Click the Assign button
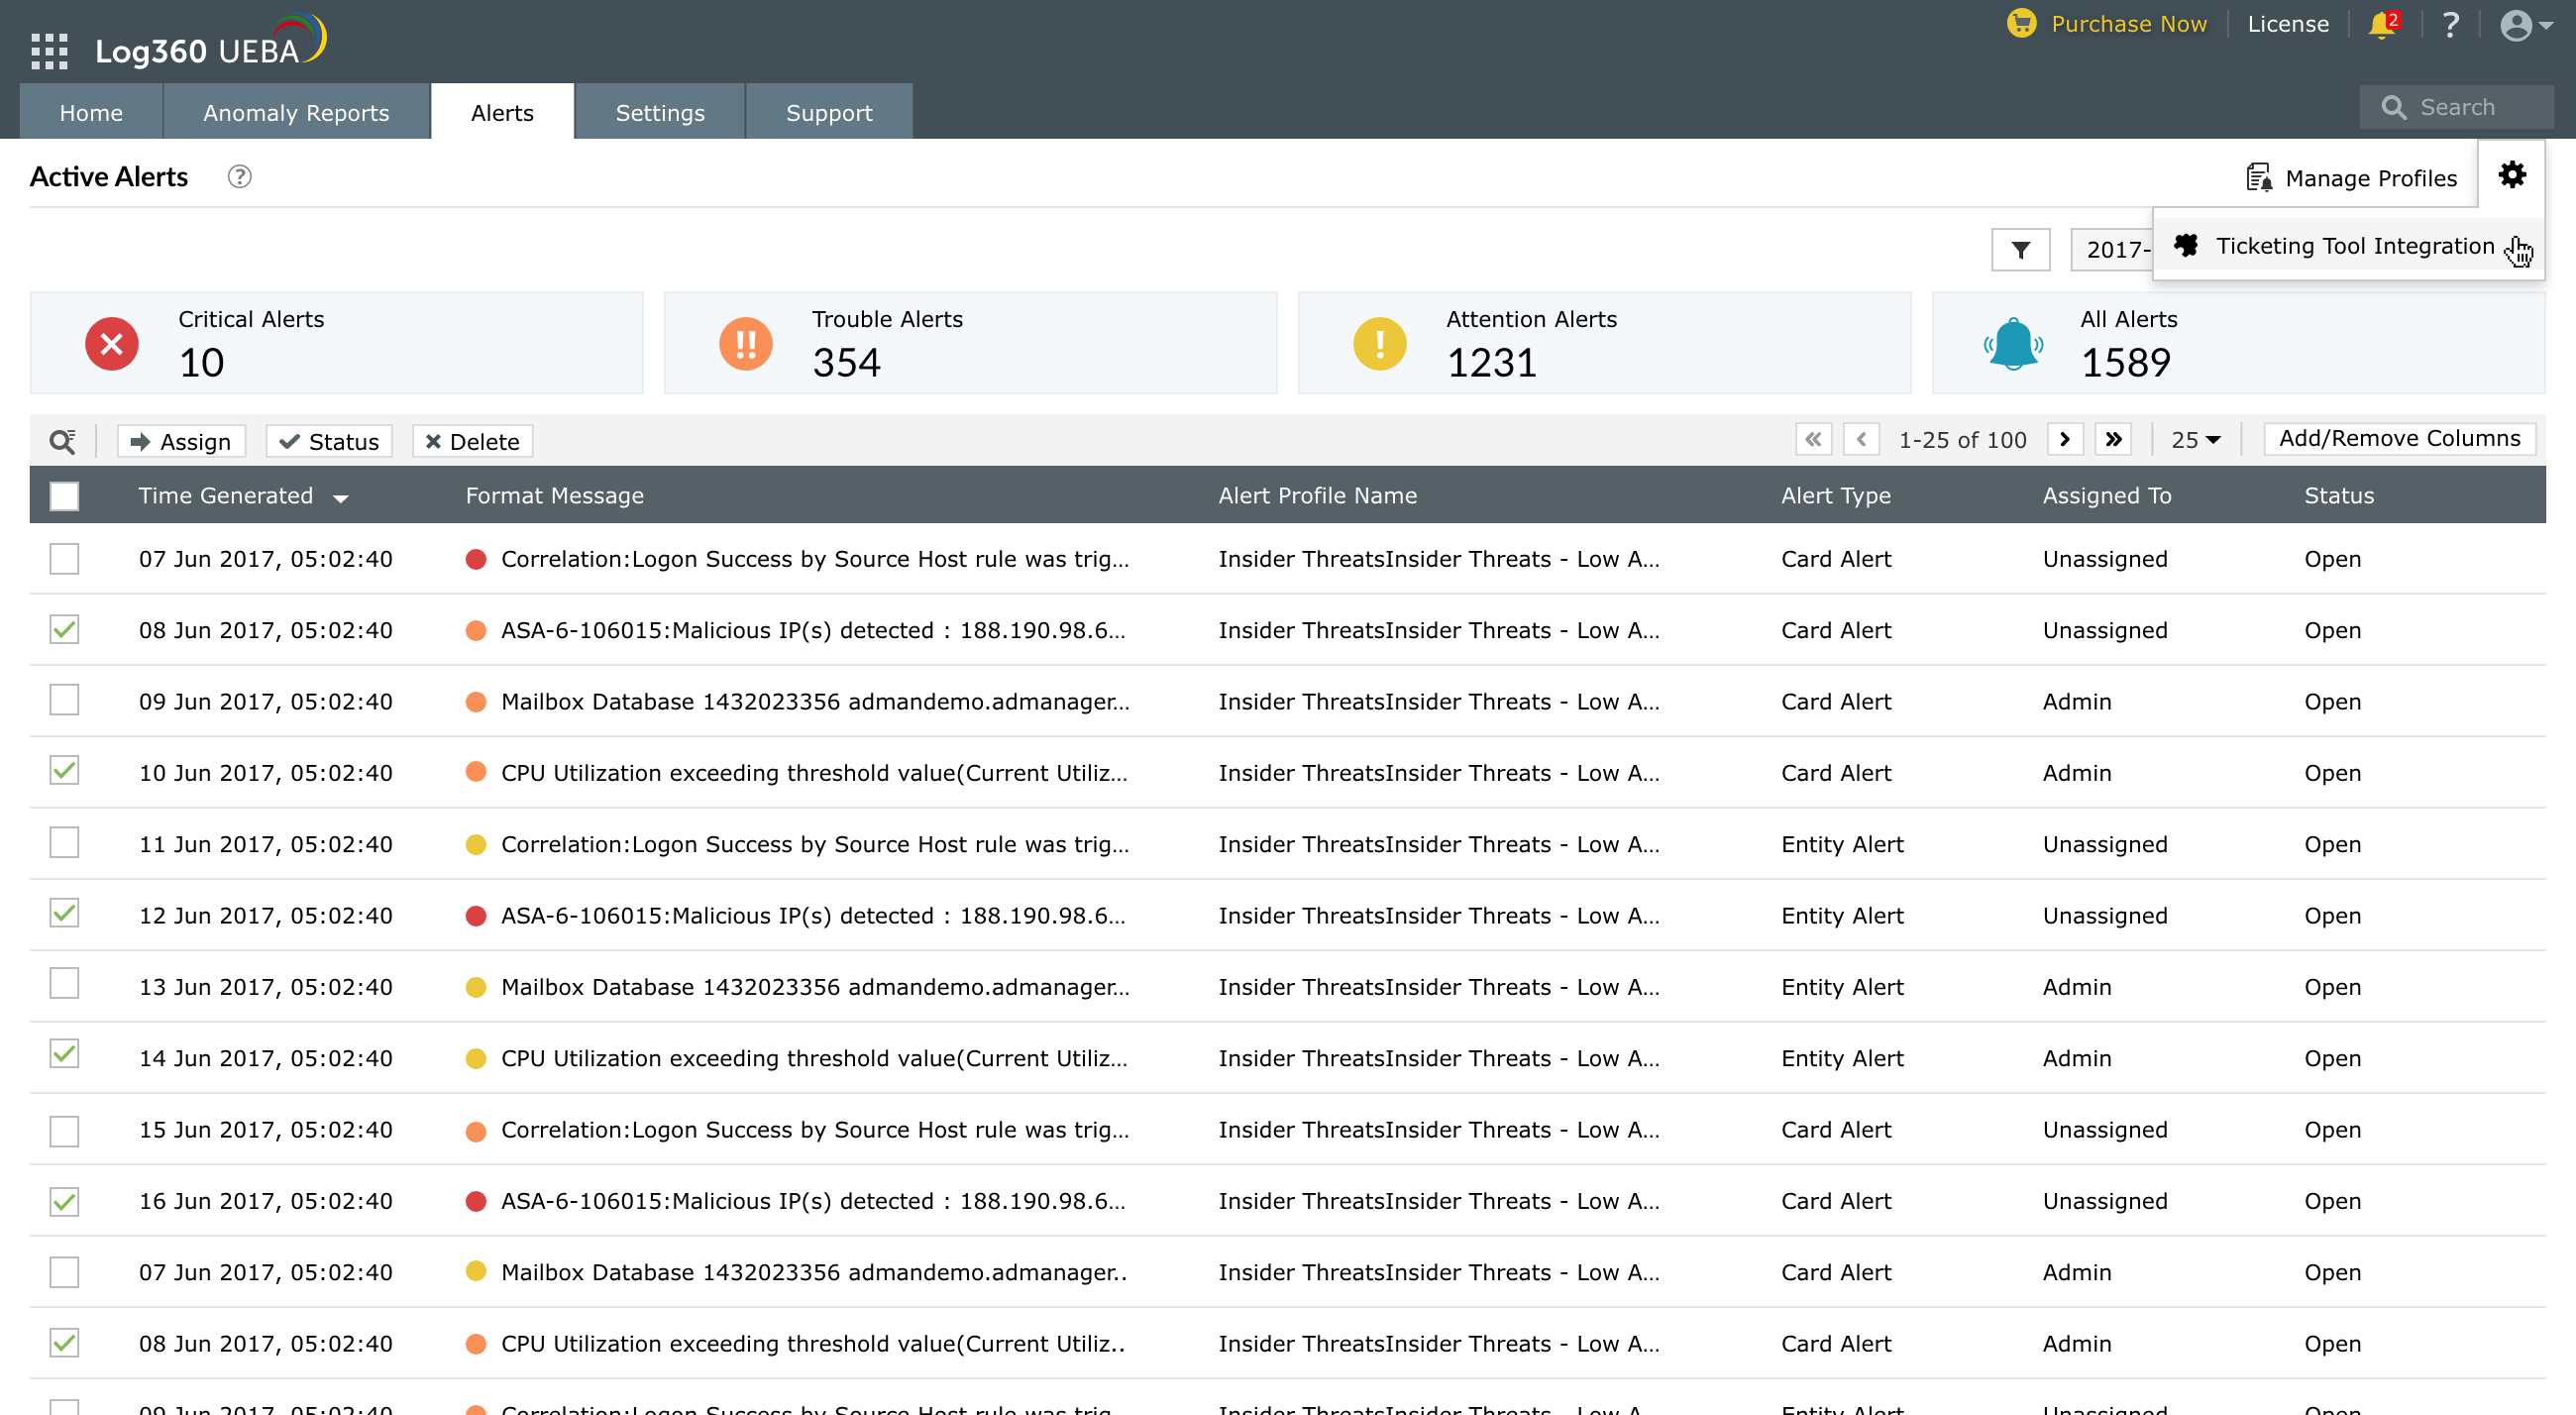The image size is (2576, 1415). (x=181, y=442)
